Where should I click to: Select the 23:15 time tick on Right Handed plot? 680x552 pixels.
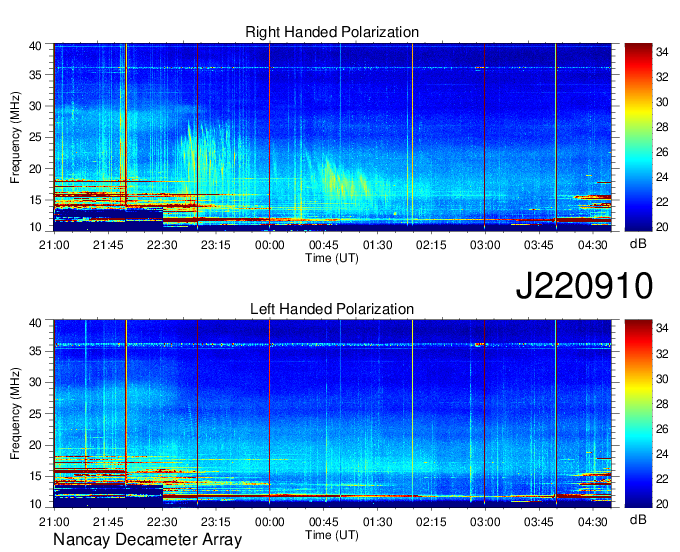pos(216,245)
